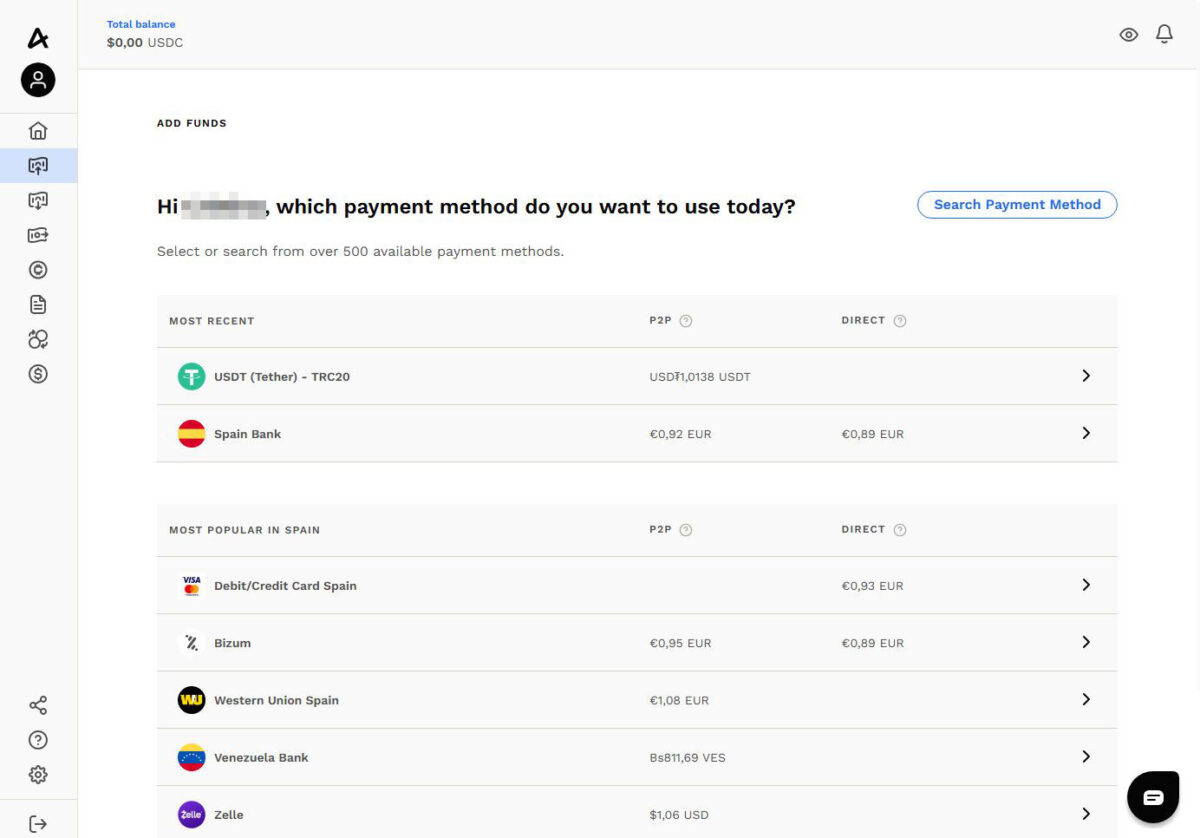The width and height of the screenshot is (1200, 838).
Task: Click the €1,08 EUR Western Union rate
Action: coord(679,700)
